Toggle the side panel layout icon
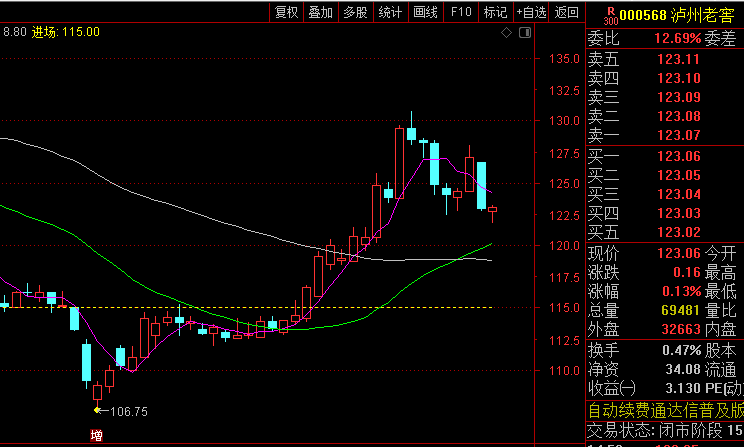 pos(525,33)
